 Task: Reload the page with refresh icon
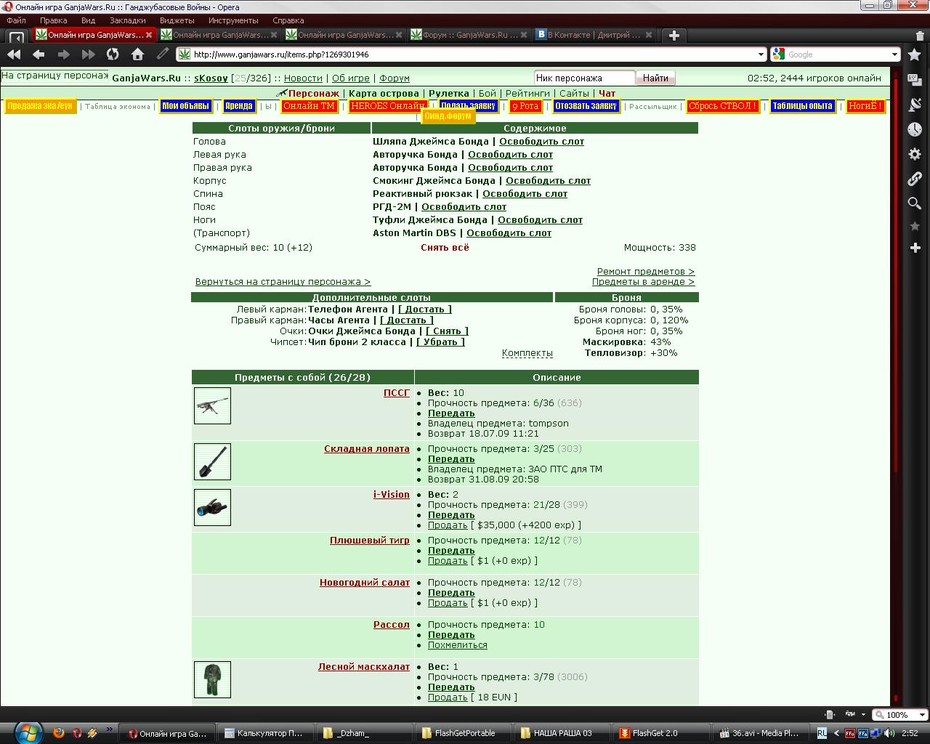click(113, 55)
